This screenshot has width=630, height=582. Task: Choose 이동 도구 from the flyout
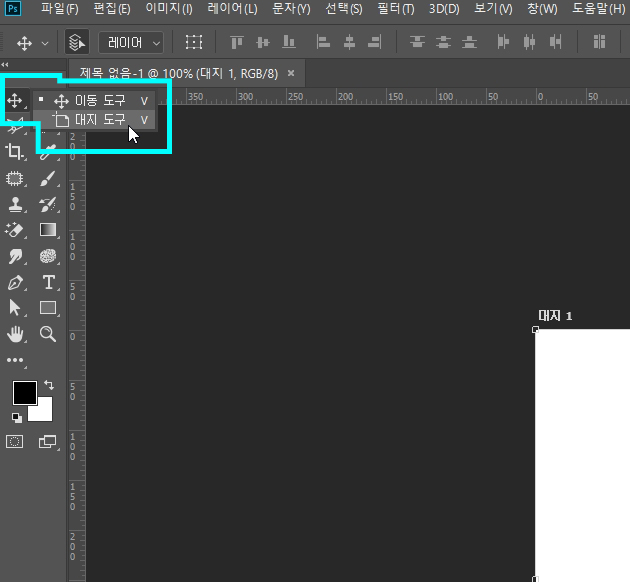click(94, 101)
